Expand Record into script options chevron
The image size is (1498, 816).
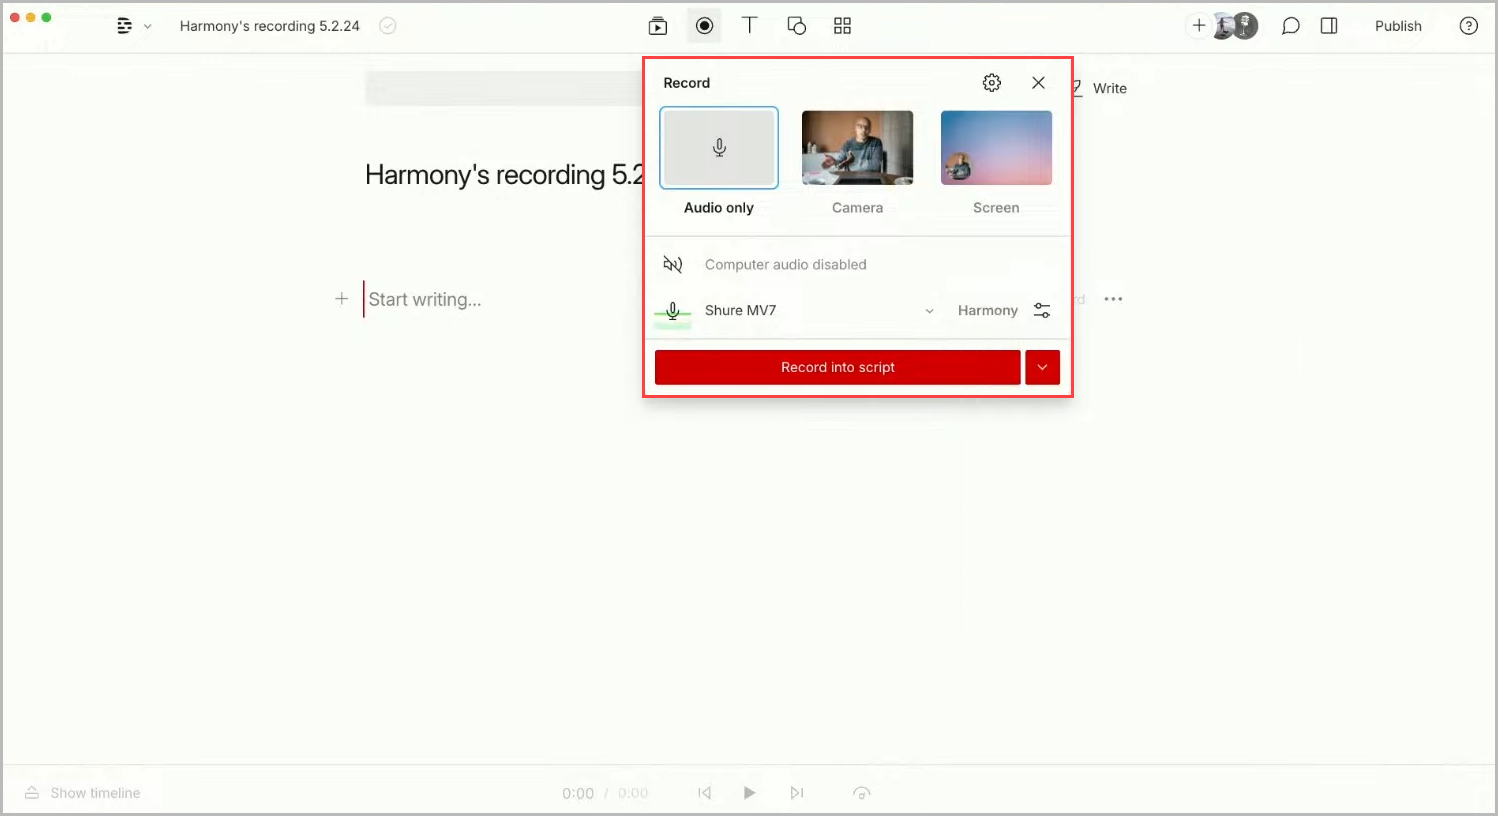tap(1043, 367)
